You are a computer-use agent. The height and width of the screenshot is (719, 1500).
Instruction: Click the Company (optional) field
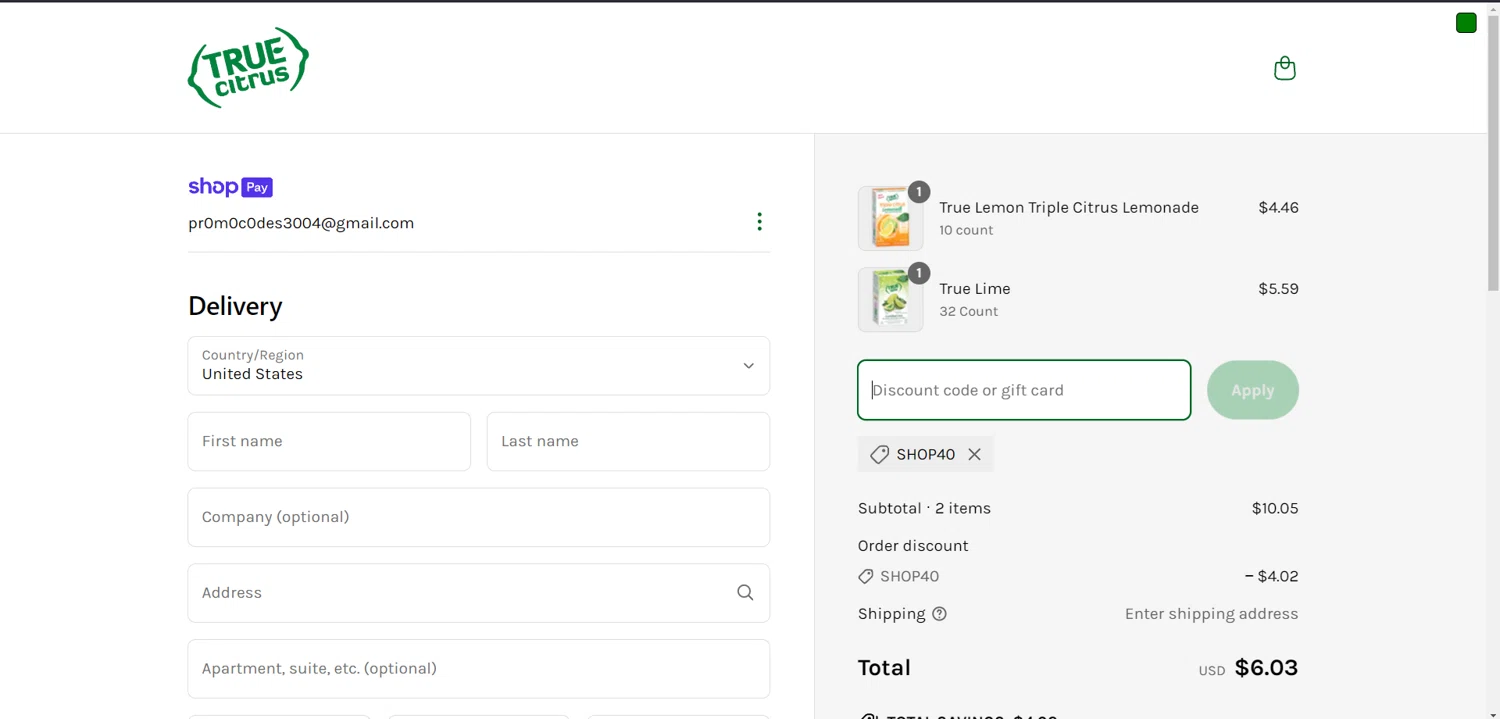[x=479, y=517]
